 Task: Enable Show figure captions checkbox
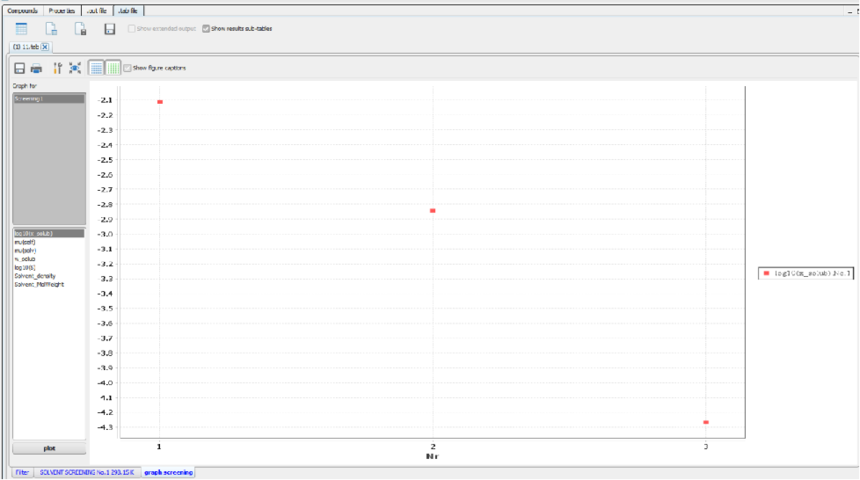pos(127,68)
